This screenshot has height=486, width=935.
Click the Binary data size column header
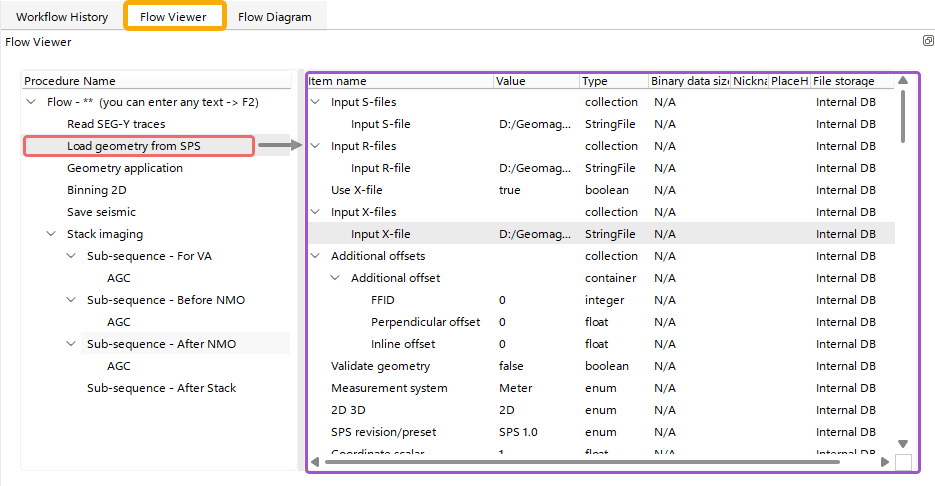pos(689,81)
